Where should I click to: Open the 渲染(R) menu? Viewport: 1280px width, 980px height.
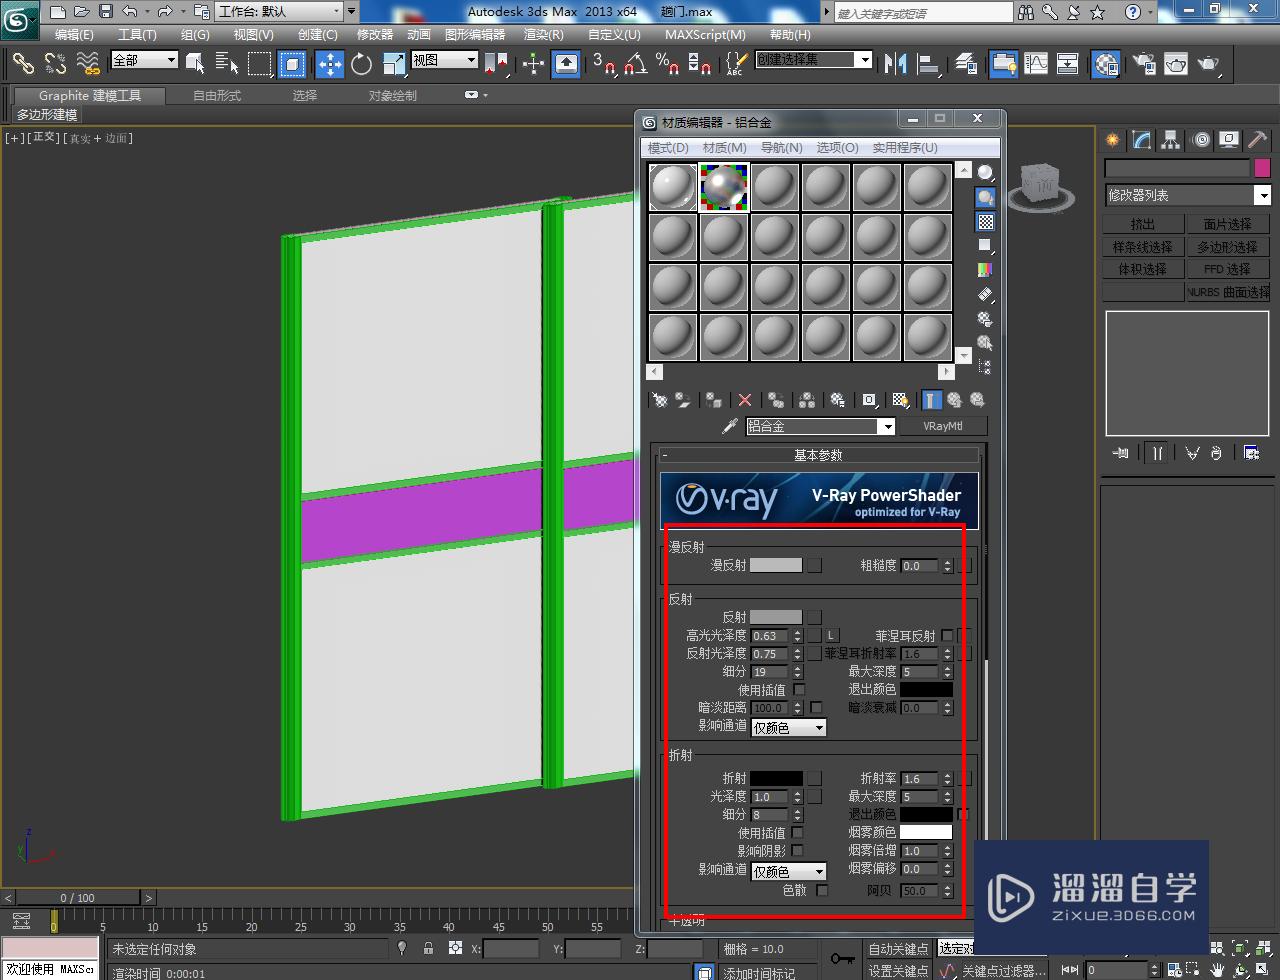coord(544,35)
